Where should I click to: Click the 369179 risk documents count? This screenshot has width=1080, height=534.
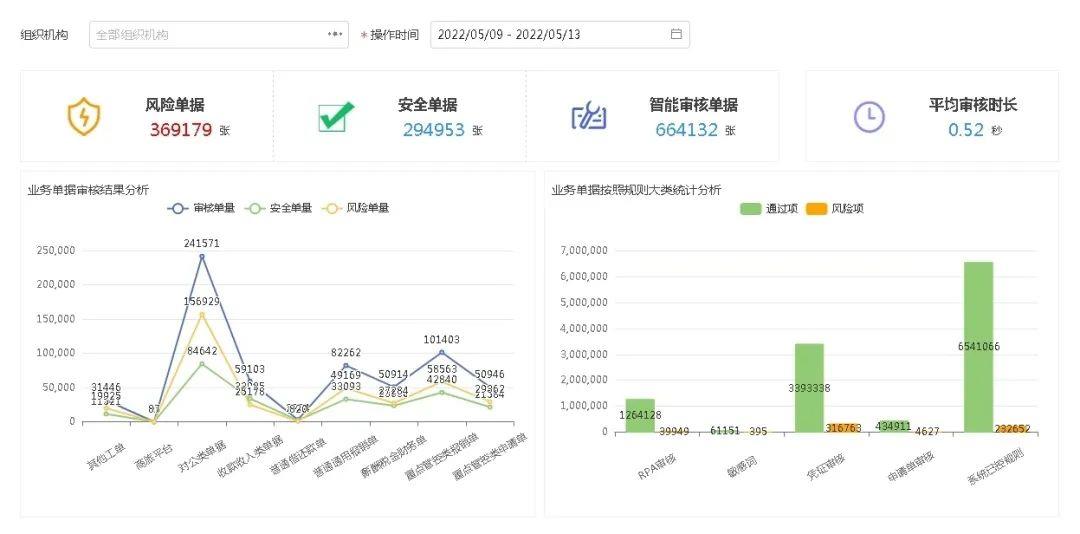click(x=181, y=130)
